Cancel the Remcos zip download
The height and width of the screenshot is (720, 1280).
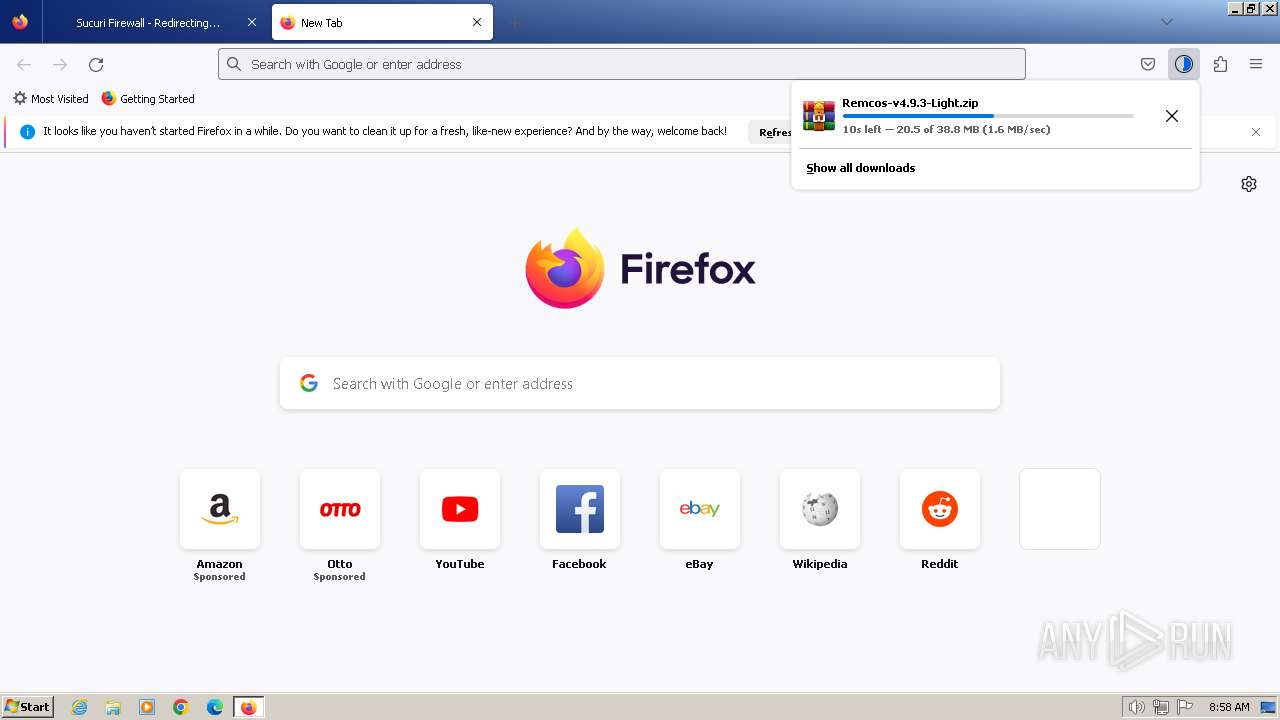point(1172,116)
